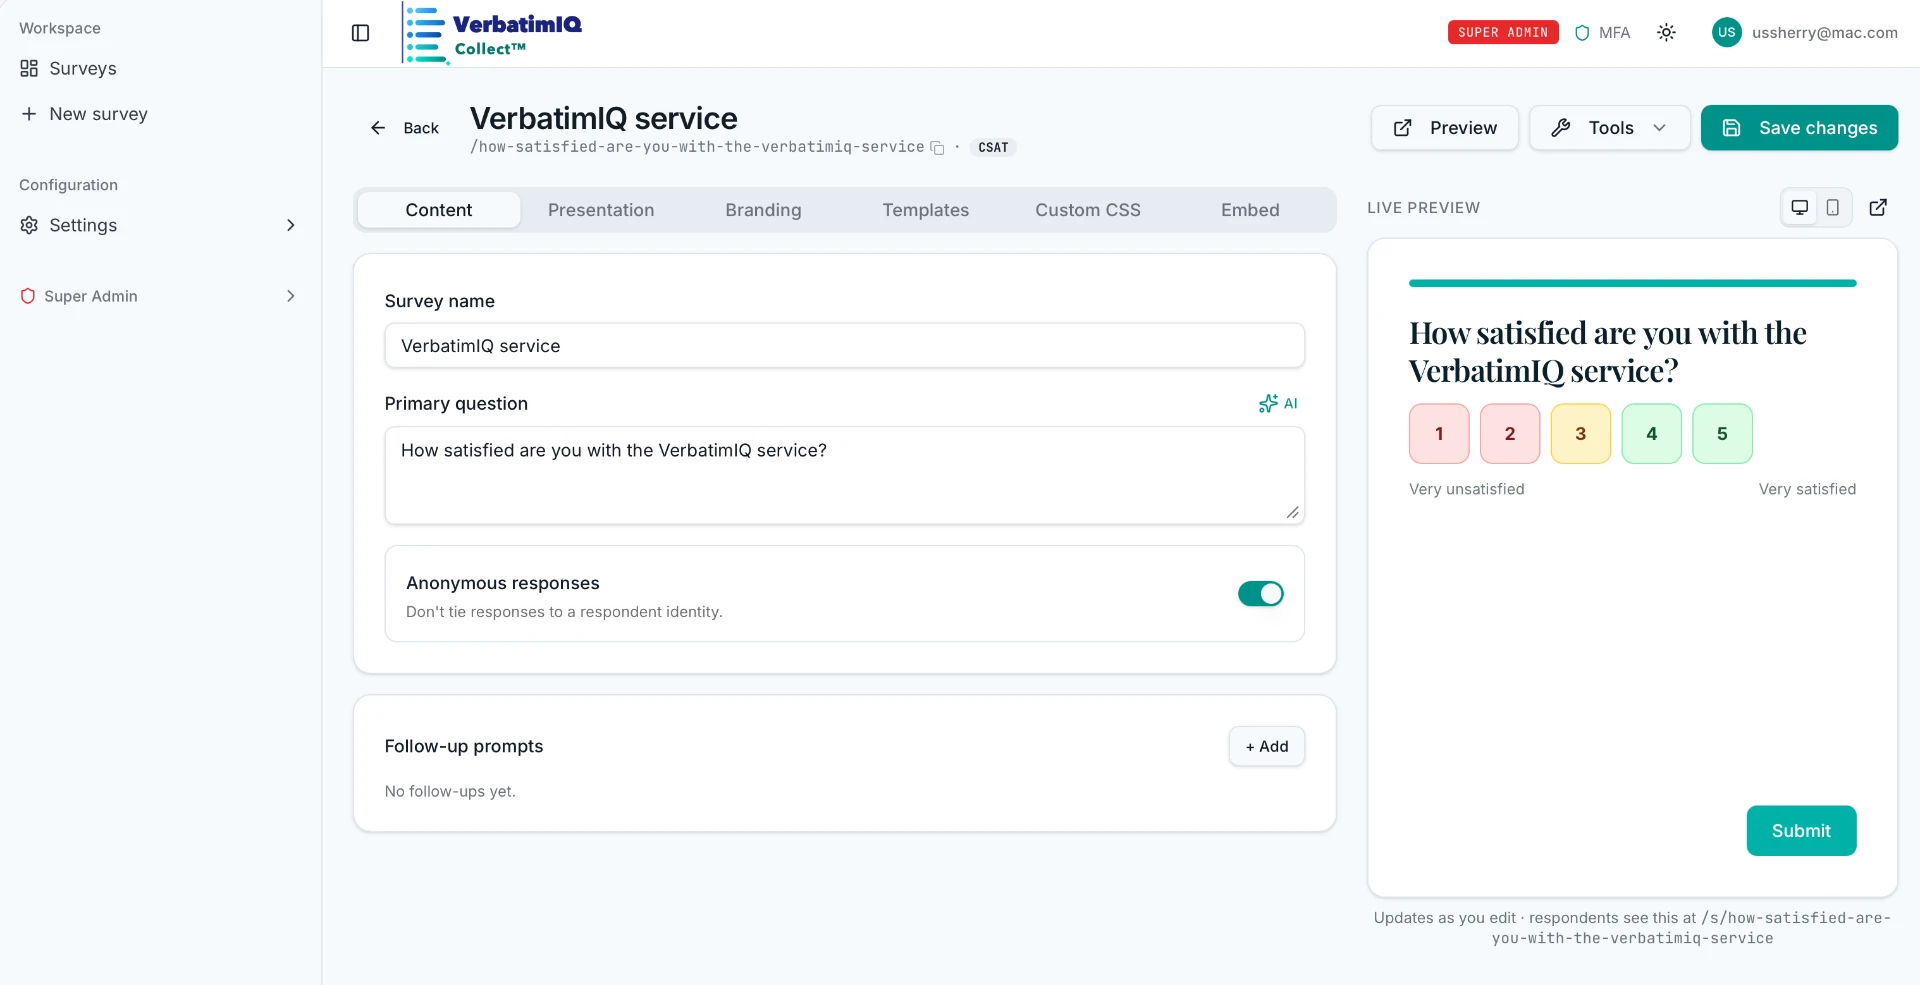Go to the Templates tab
1920x985 pixels.
pos(925,210)
